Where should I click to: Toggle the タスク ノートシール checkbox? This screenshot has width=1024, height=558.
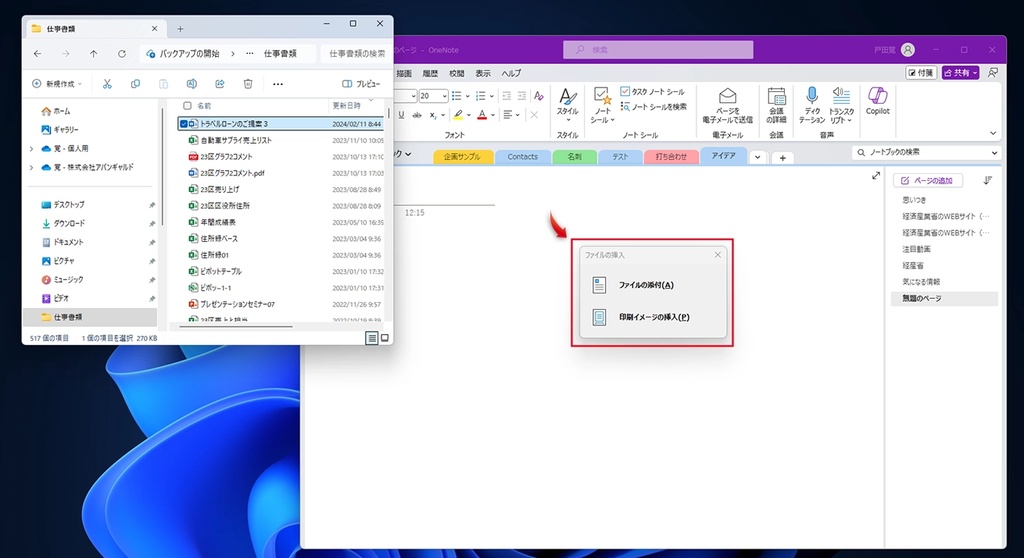[x=625, y=91]
